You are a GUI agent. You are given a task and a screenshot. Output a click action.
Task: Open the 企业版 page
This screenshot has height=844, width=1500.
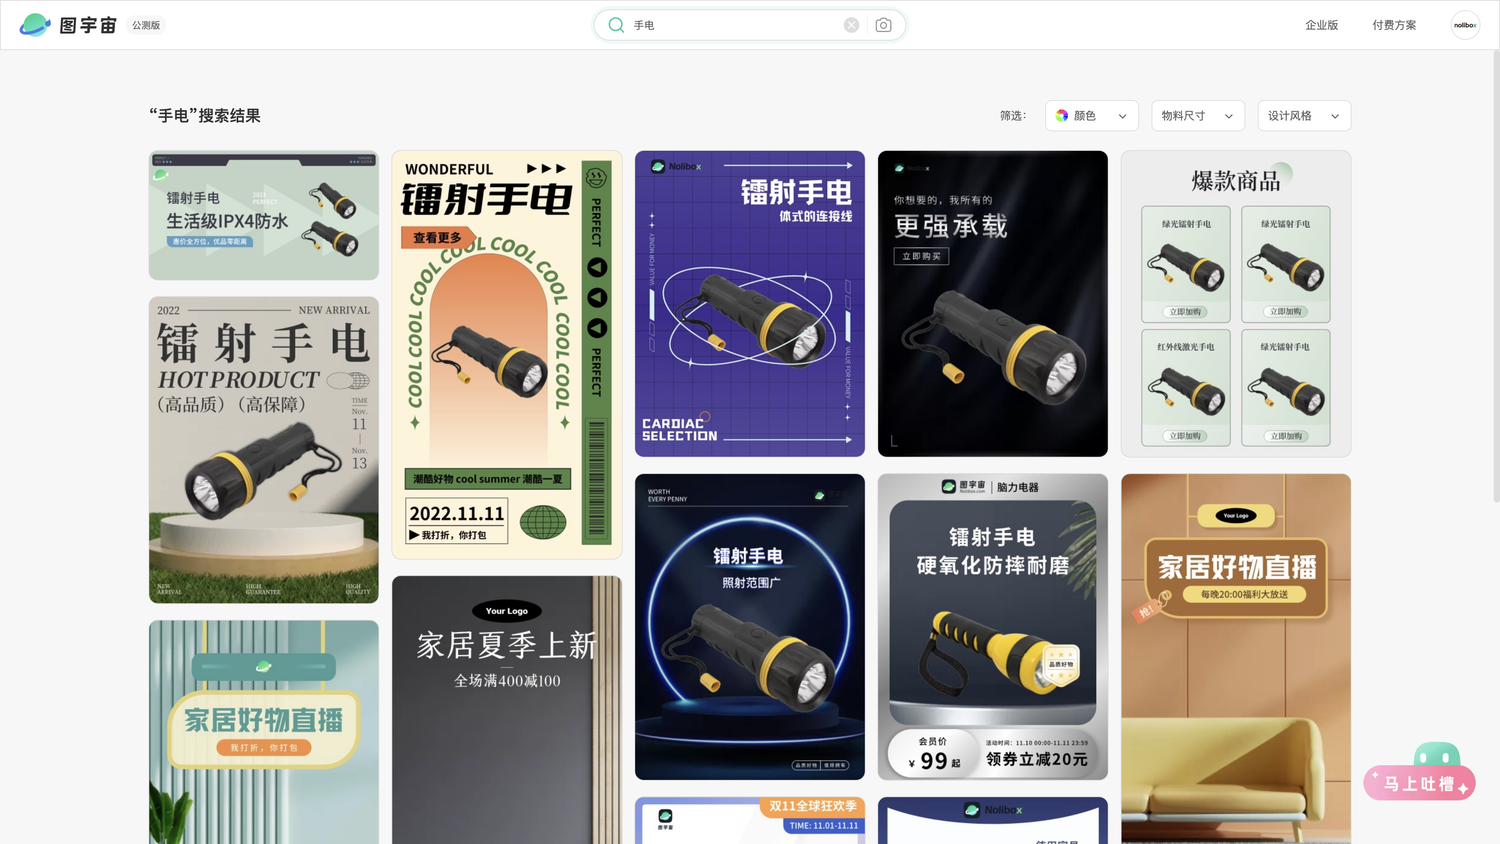[1321, 25]
